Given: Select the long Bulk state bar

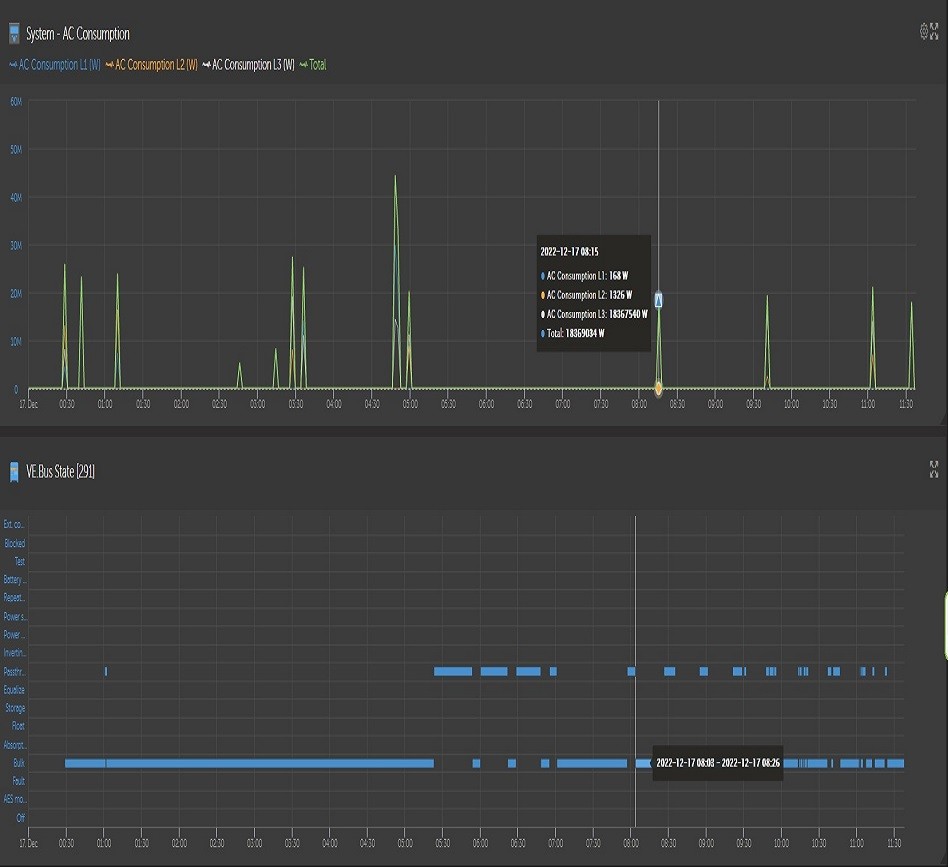Looking at the screenshot, I should click(249, 763).
